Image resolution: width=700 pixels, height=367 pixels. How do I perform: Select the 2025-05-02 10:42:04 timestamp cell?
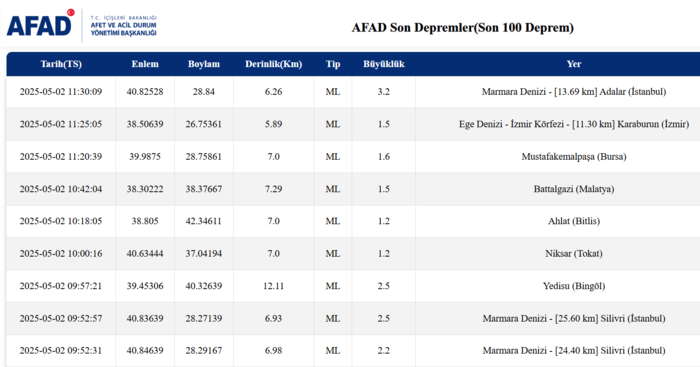pos(61,189)
